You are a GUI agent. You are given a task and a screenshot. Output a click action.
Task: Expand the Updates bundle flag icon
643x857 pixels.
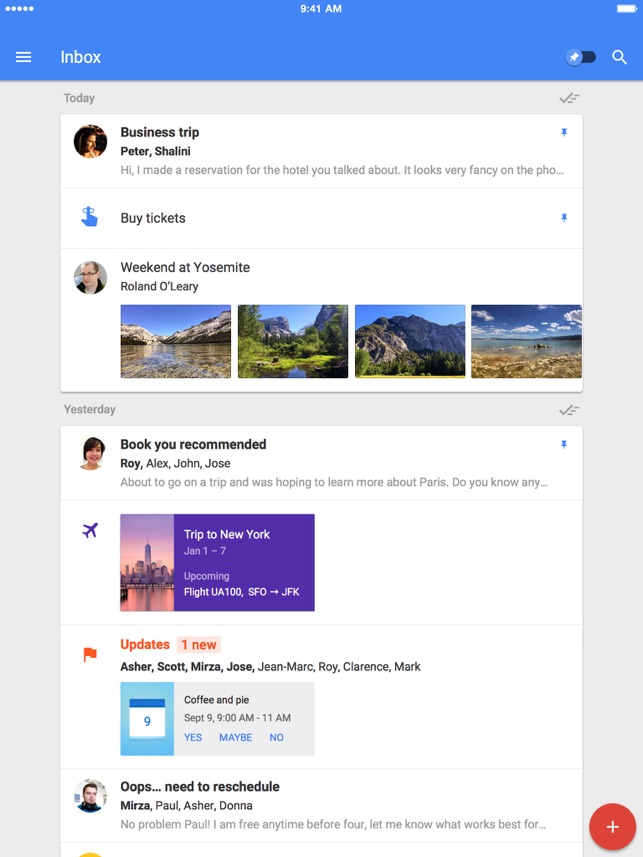90,655
